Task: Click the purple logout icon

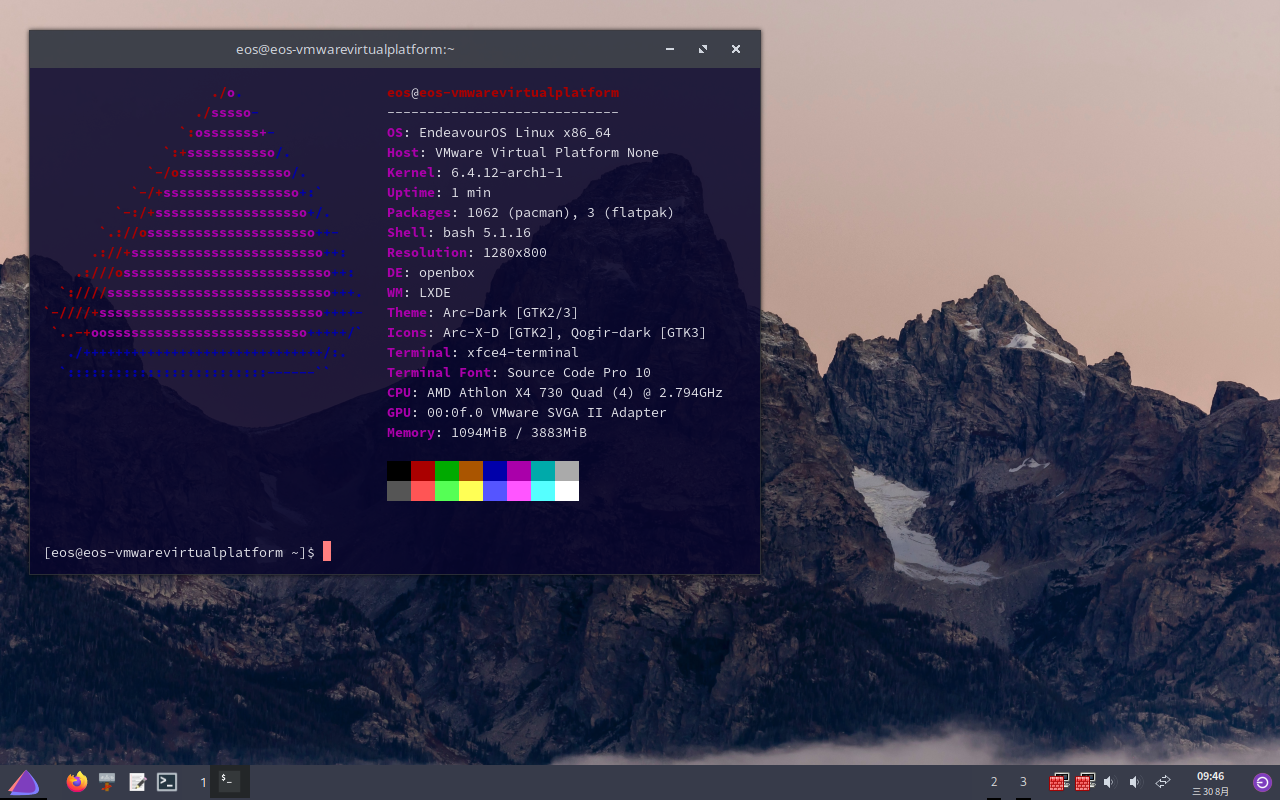Action: tap(1262, 782)
